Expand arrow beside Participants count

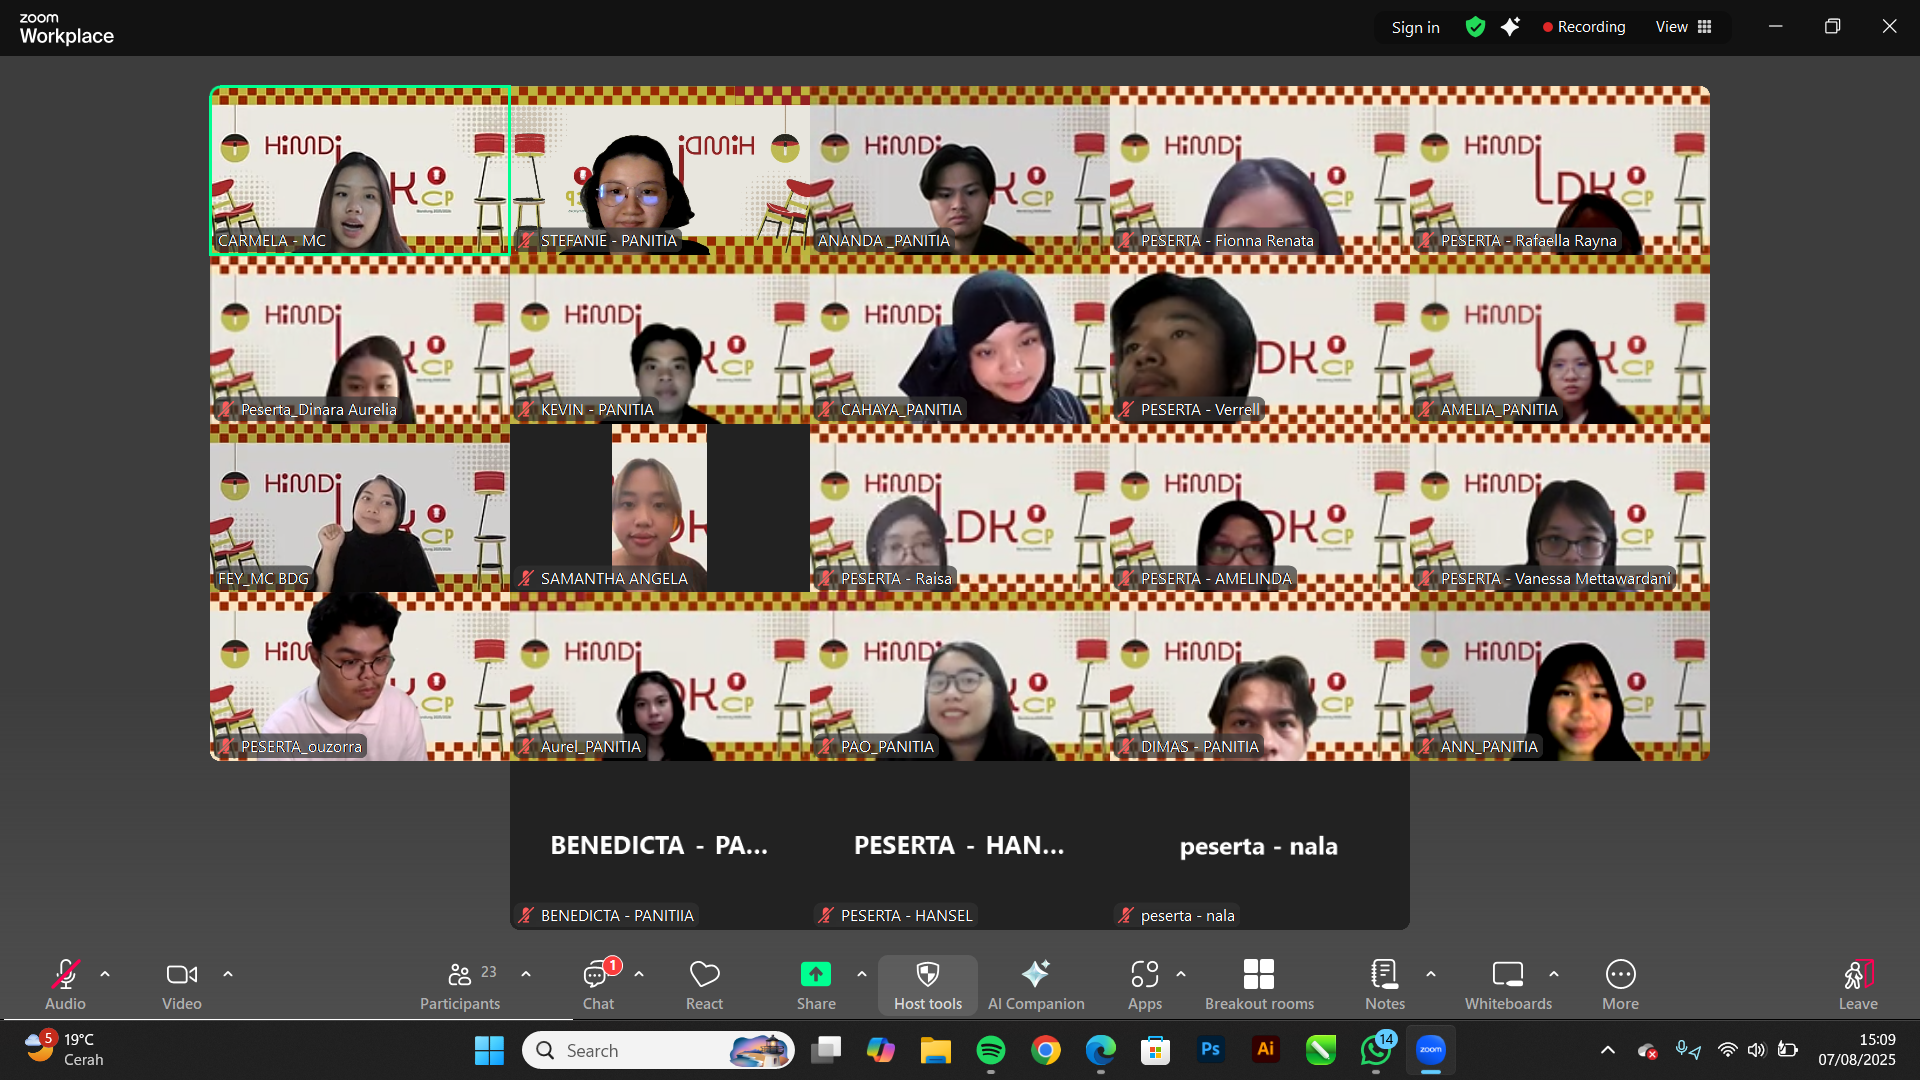[526, 974]
